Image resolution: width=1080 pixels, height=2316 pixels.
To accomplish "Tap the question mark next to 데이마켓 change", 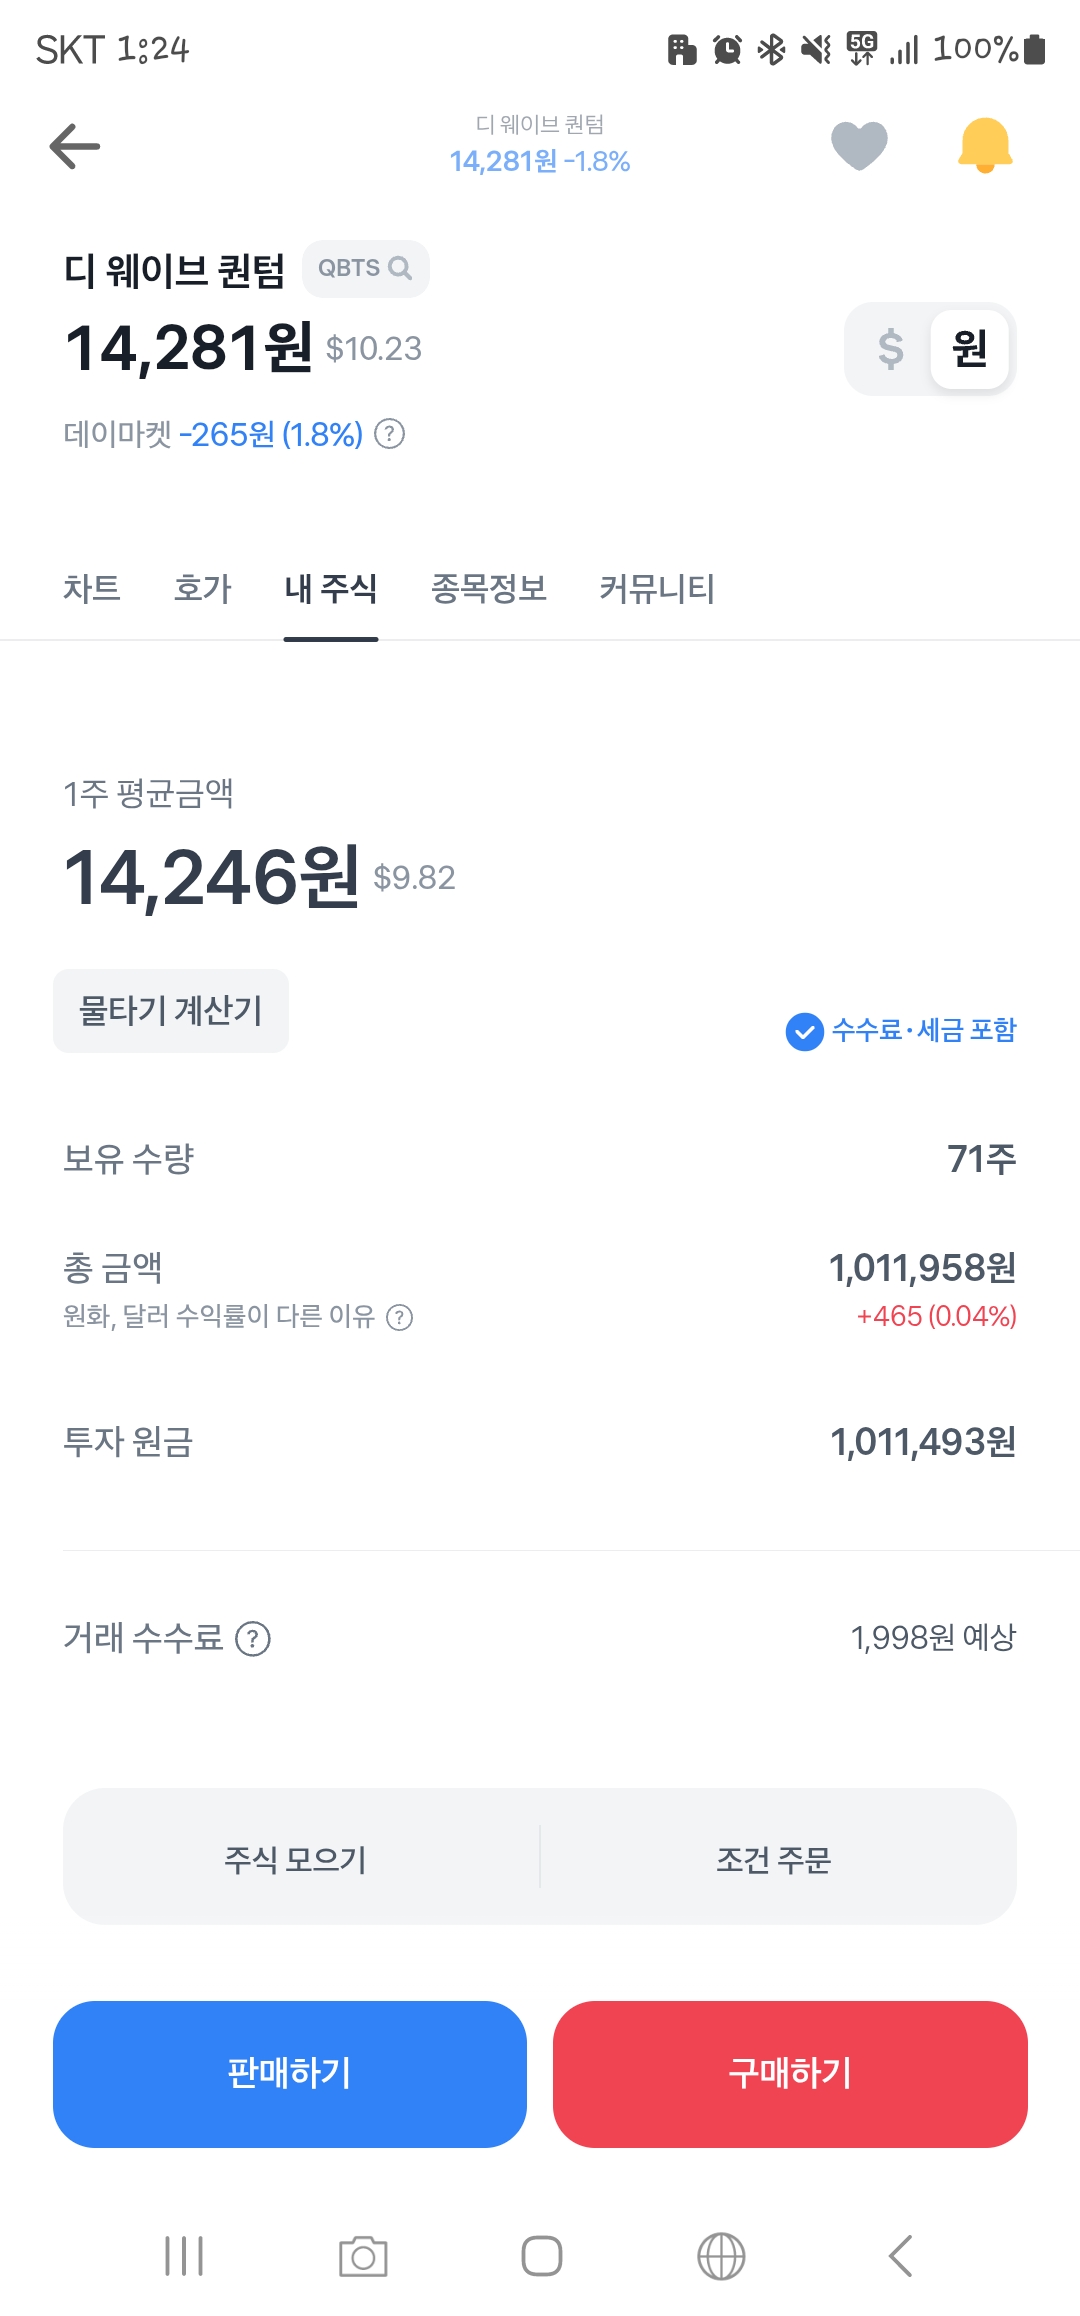I will (389, 434).
